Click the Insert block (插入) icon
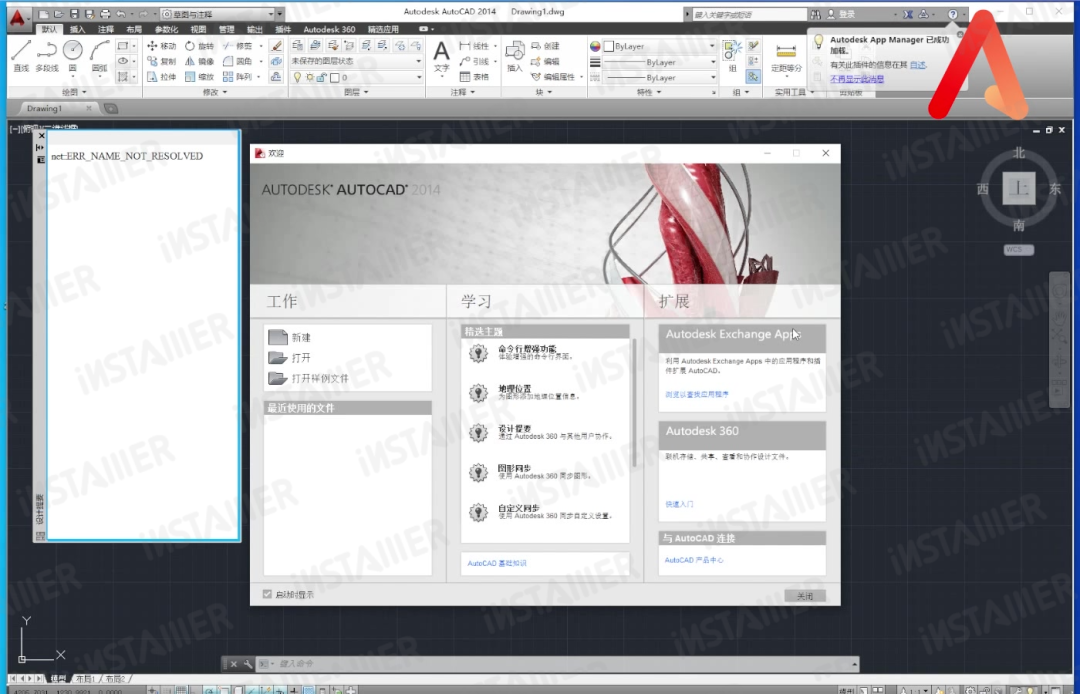Screen dimensions: 1080x694 (x=515, y=56)
